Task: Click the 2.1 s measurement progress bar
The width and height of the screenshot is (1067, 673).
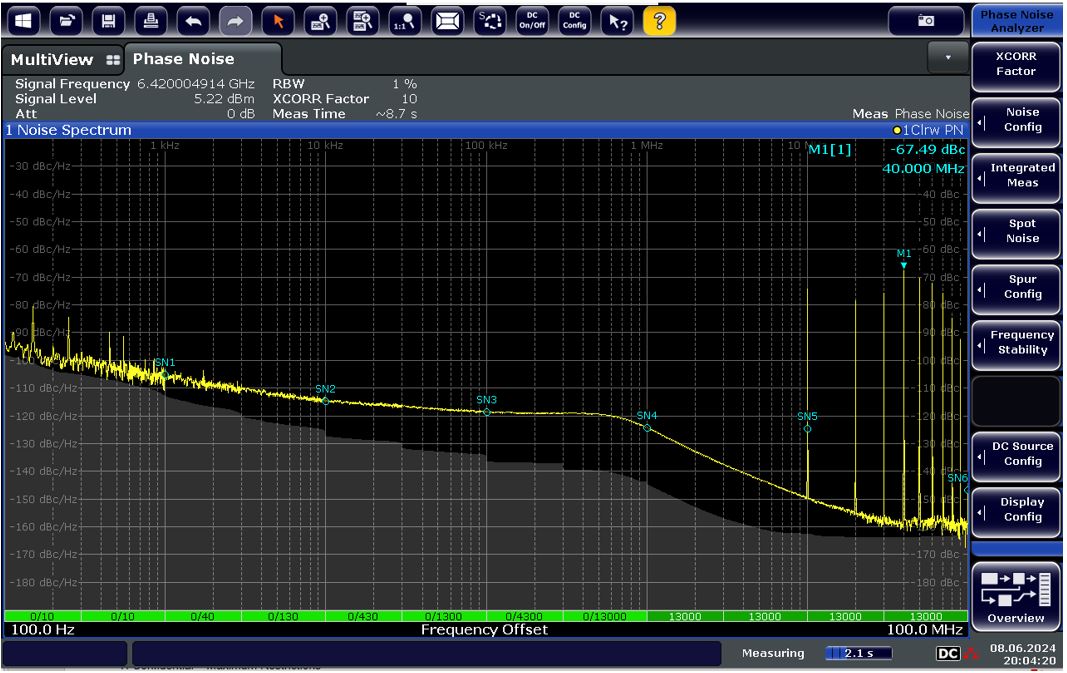Action: click(860, 653)
